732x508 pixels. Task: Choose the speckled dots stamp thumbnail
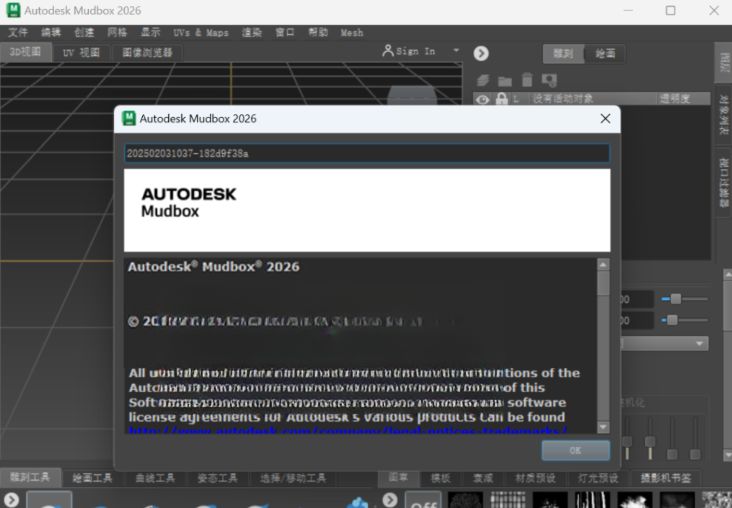[465, 500]
